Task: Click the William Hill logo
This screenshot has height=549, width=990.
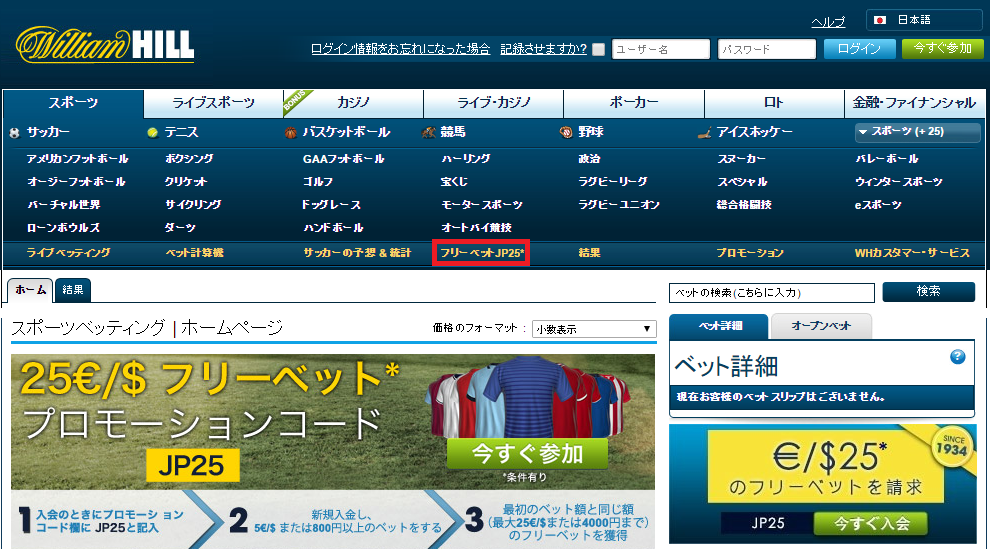Action: [105, 44]
